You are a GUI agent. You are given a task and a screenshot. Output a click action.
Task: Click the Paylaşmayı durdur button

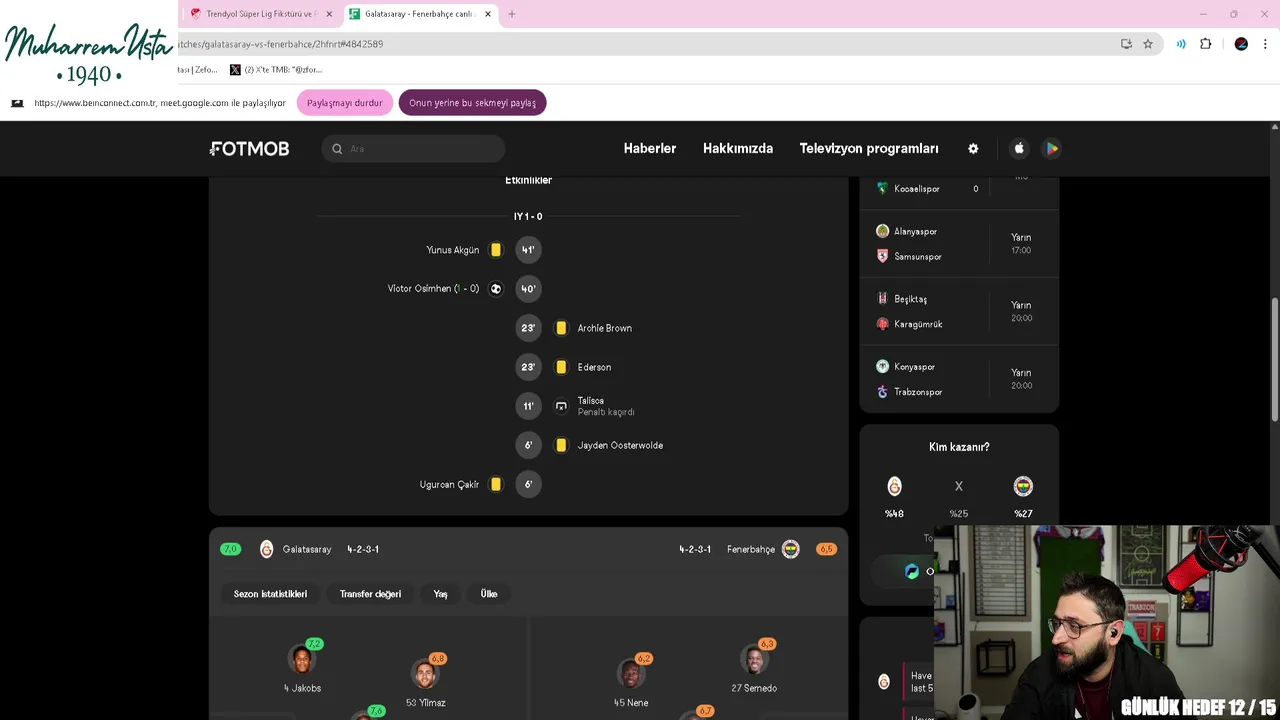[345, 103]
